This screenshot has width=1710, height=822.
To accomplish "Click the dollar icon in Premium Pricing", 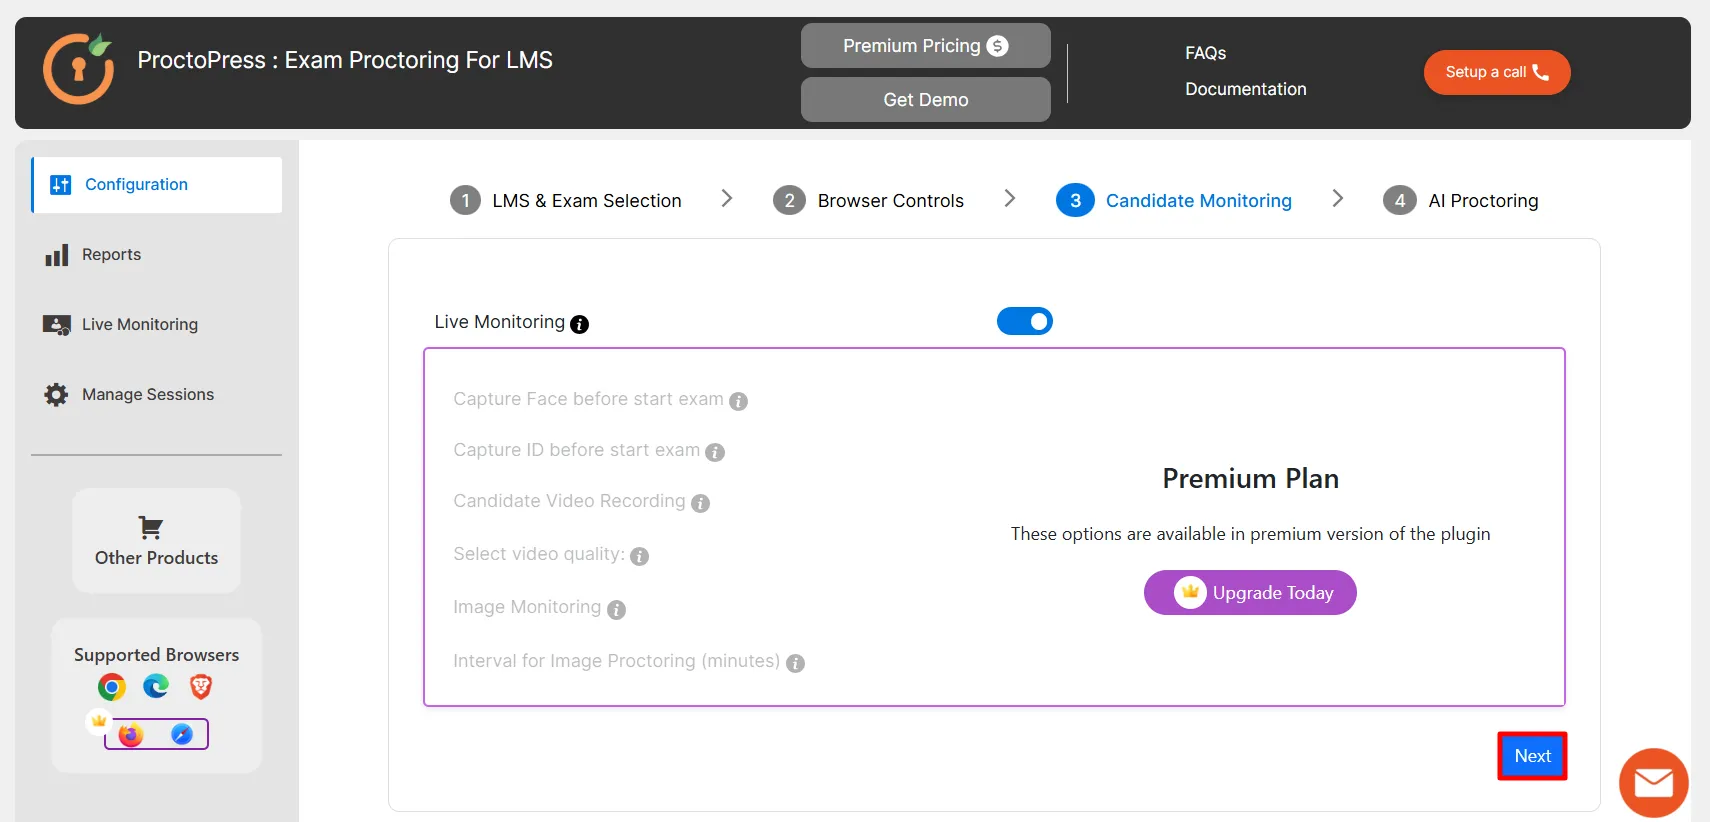I will [x=997, y=46].
